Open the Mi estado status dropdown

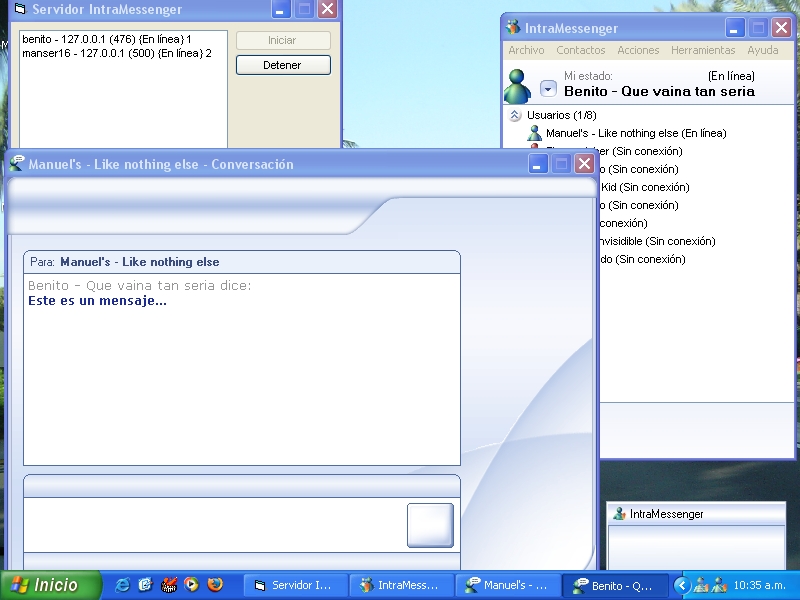(x=548, y=90)
